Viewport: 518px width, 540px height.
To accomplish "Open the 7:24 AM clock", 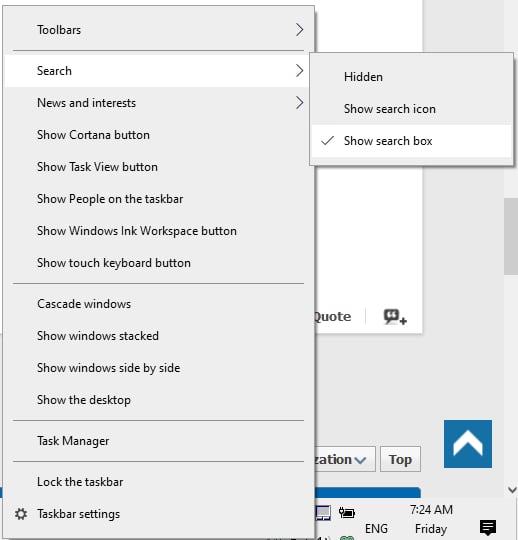I will click(x=431, y=510).
